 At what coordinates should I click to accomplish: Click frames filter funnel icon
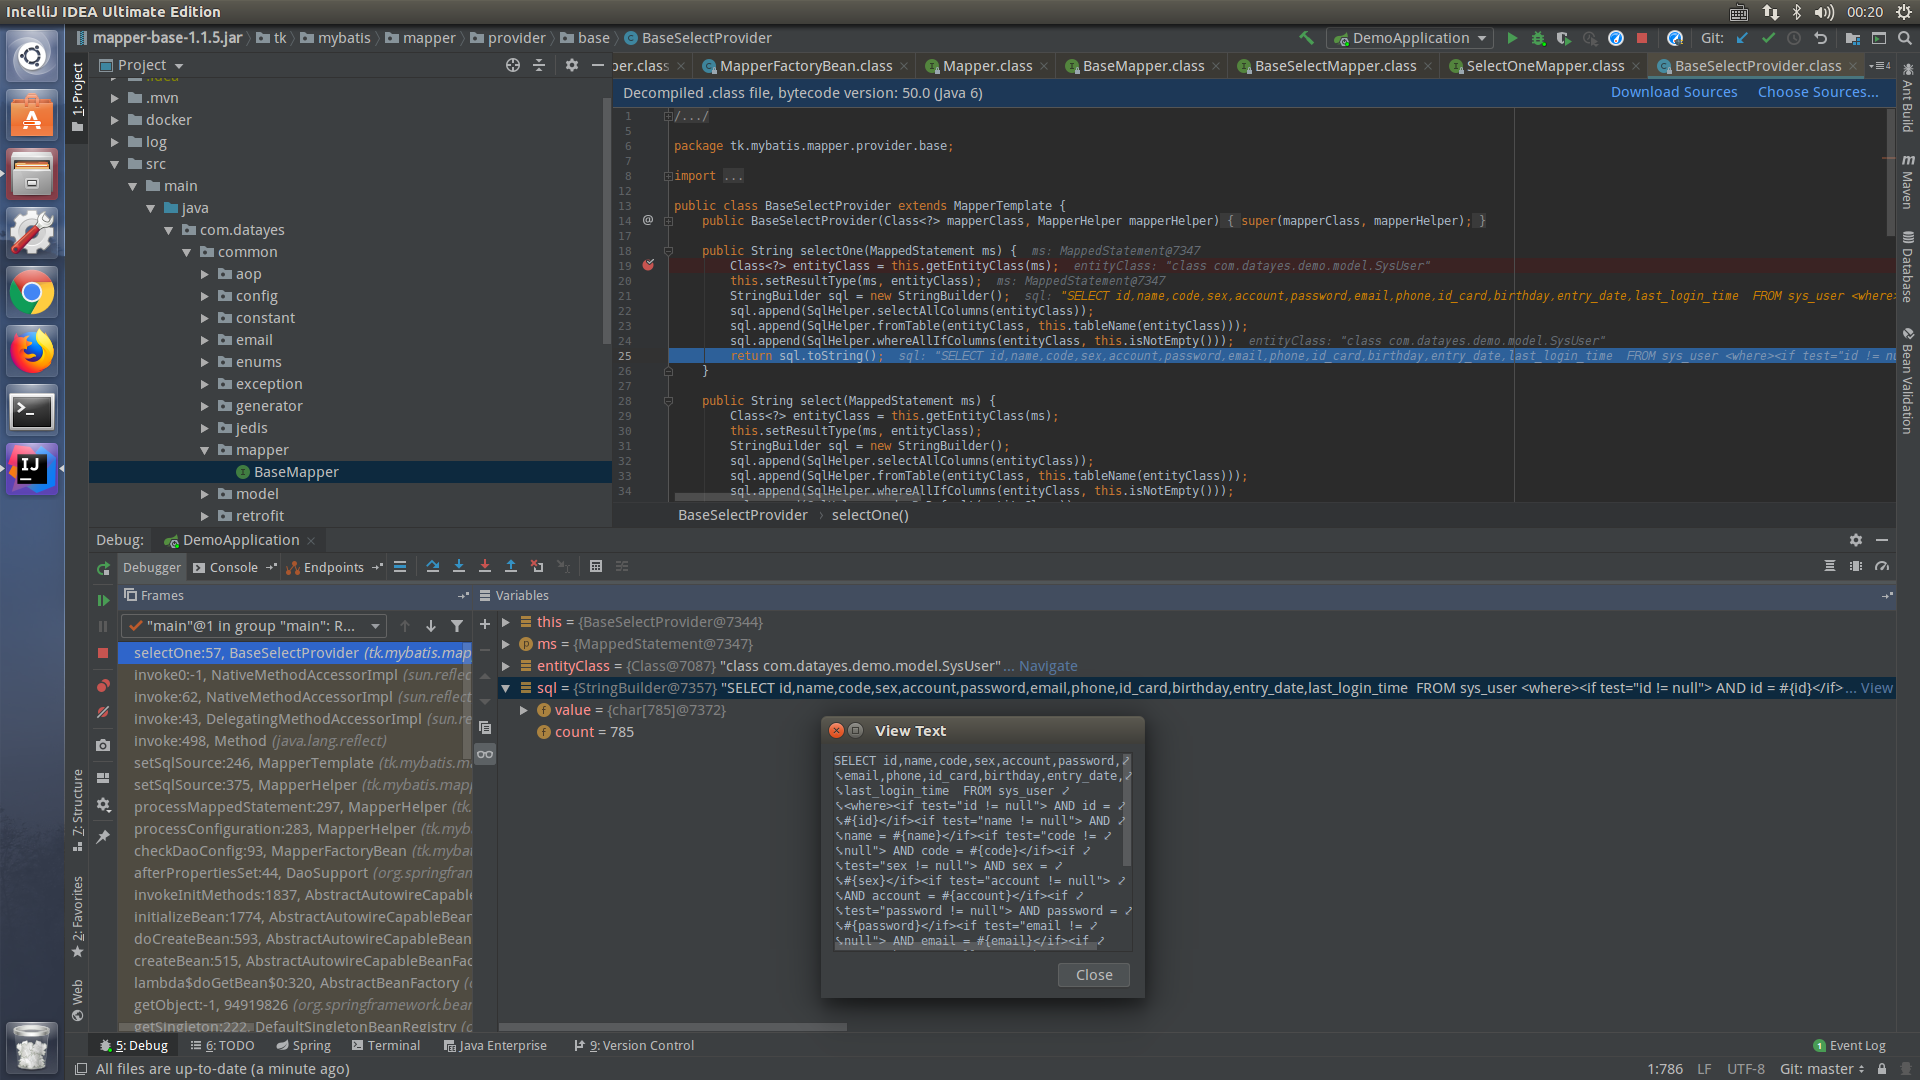point(457,626)
